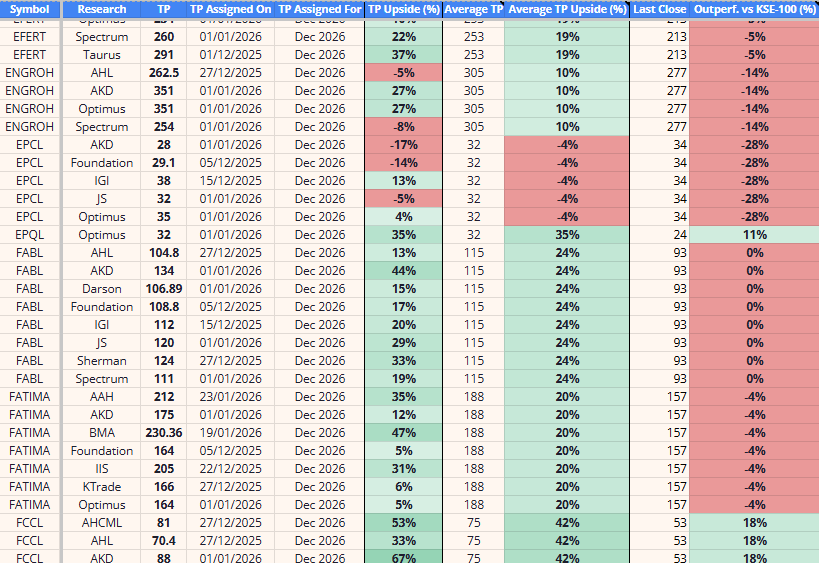Click the TP value 124 for FABL Sherman
This screenshot has height=563, width=819.
(x=164, y=361)
